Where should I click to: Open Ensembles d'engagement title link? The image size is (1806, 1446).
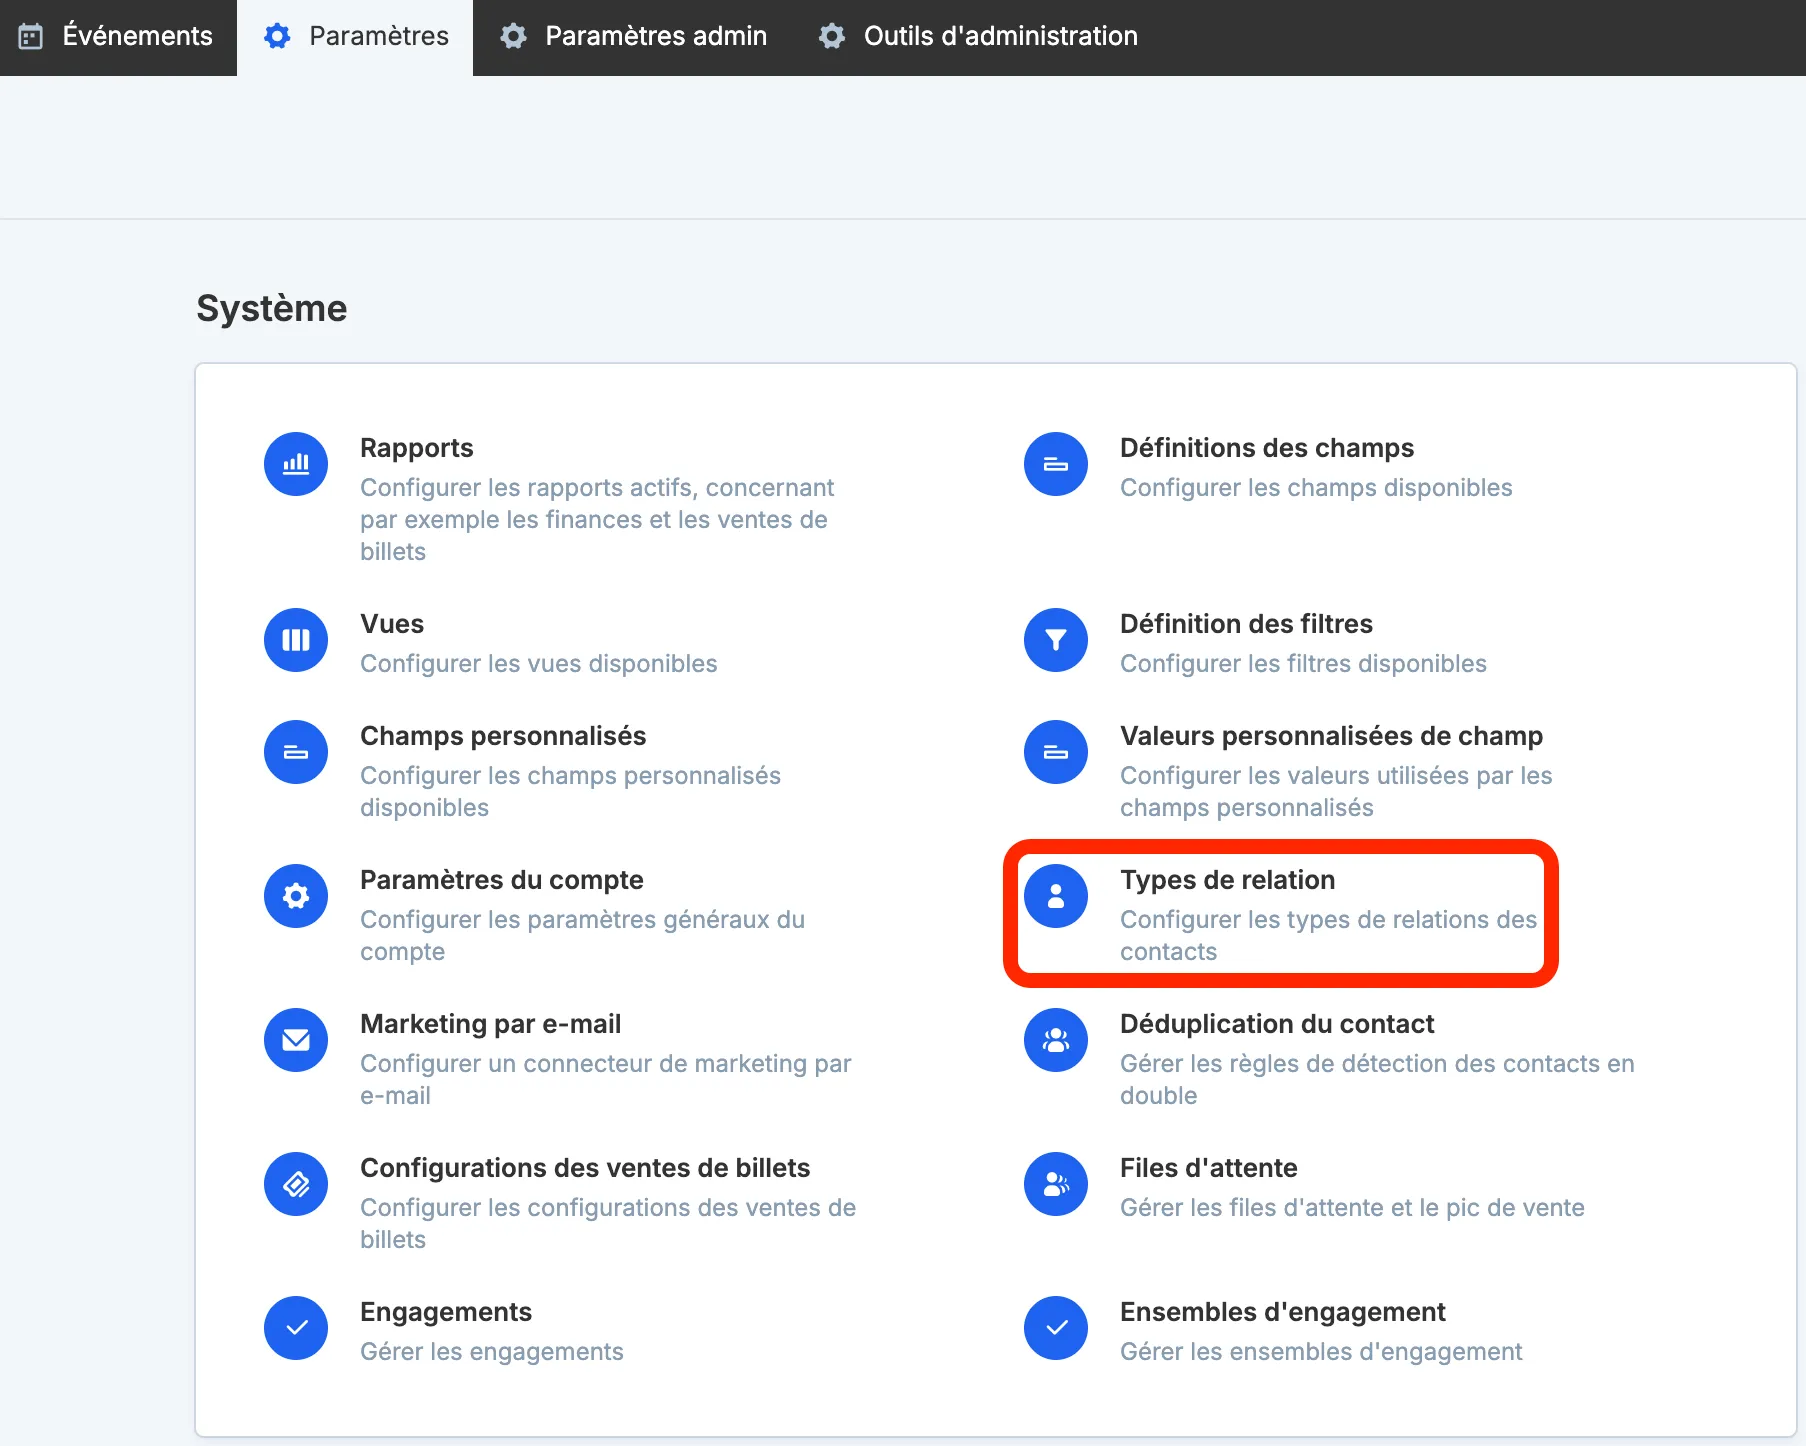(1283, 1312)
